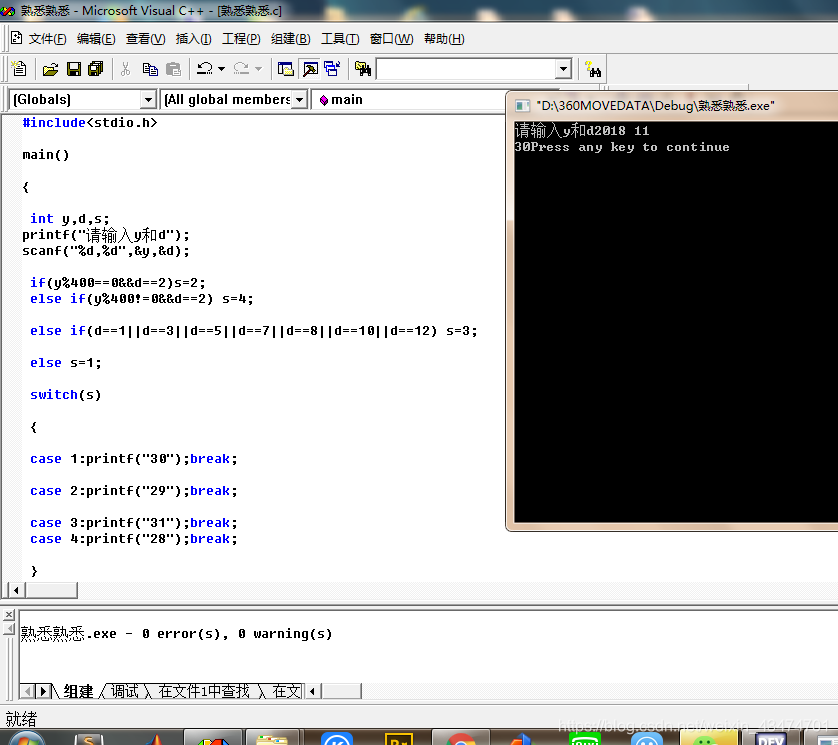The width and height of the screenshot is (838, 745).
Task: Open the 插入(I) menu
Action: (x=193, y=39)
